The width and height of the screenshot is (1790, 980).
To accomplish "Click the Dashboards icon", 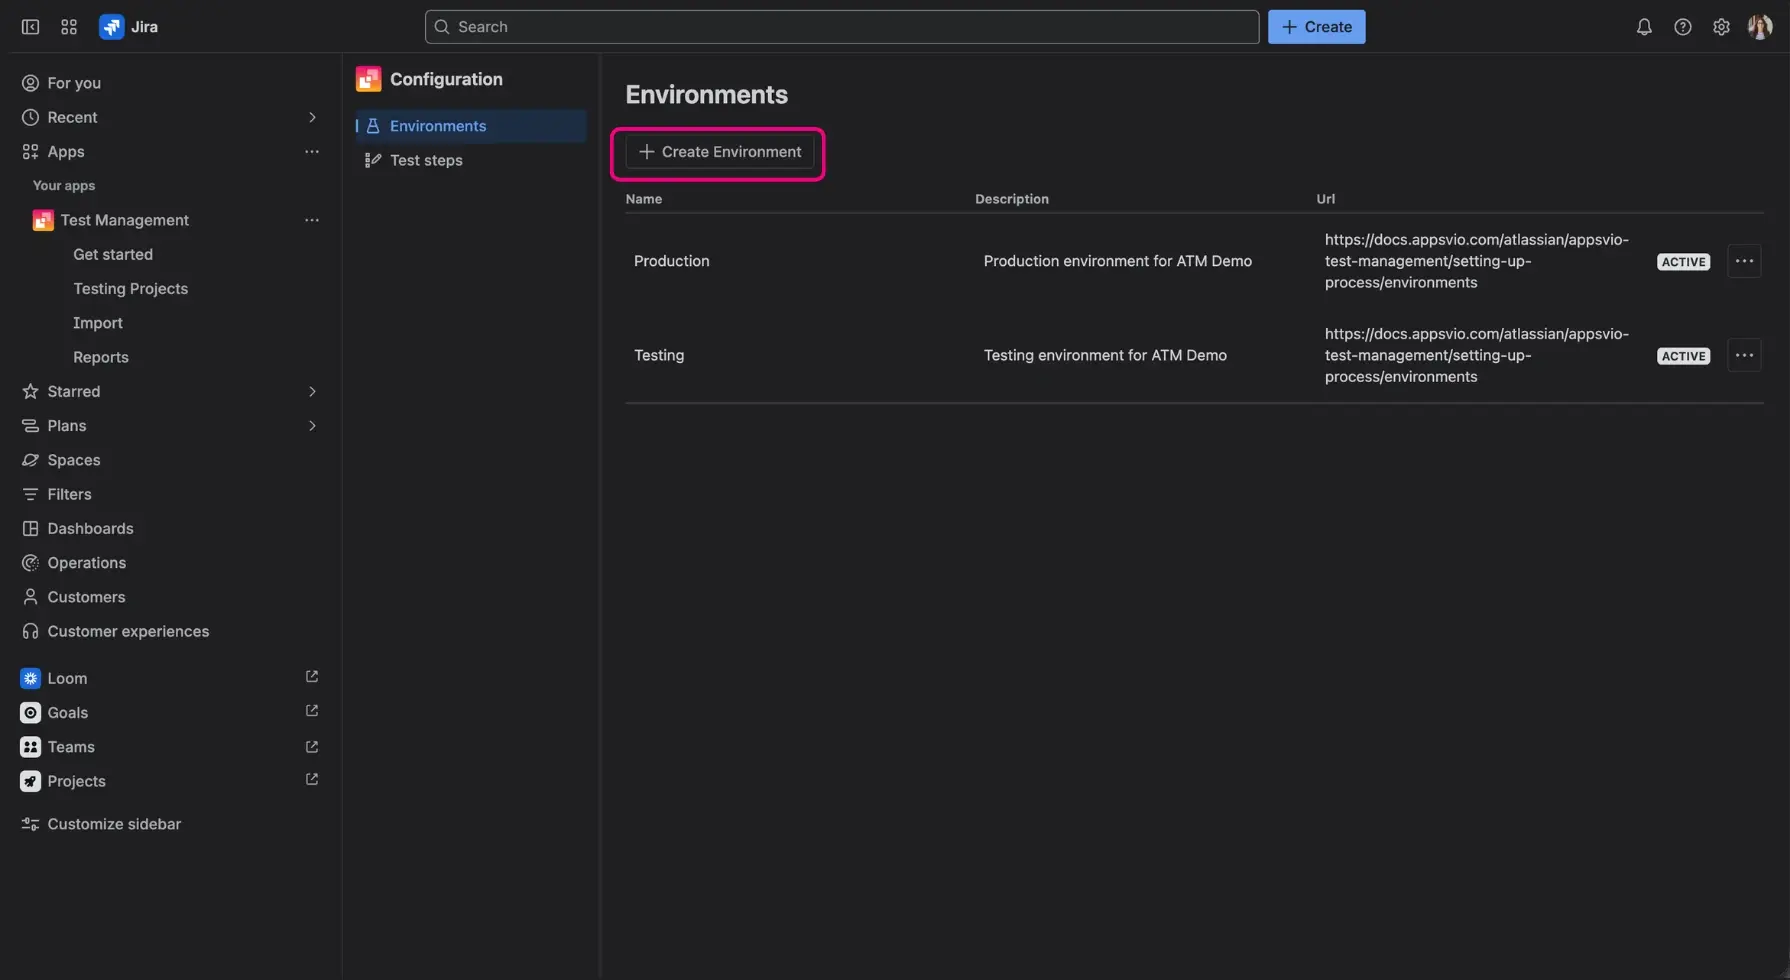I will pyautogui.click(x=30, y=528).
